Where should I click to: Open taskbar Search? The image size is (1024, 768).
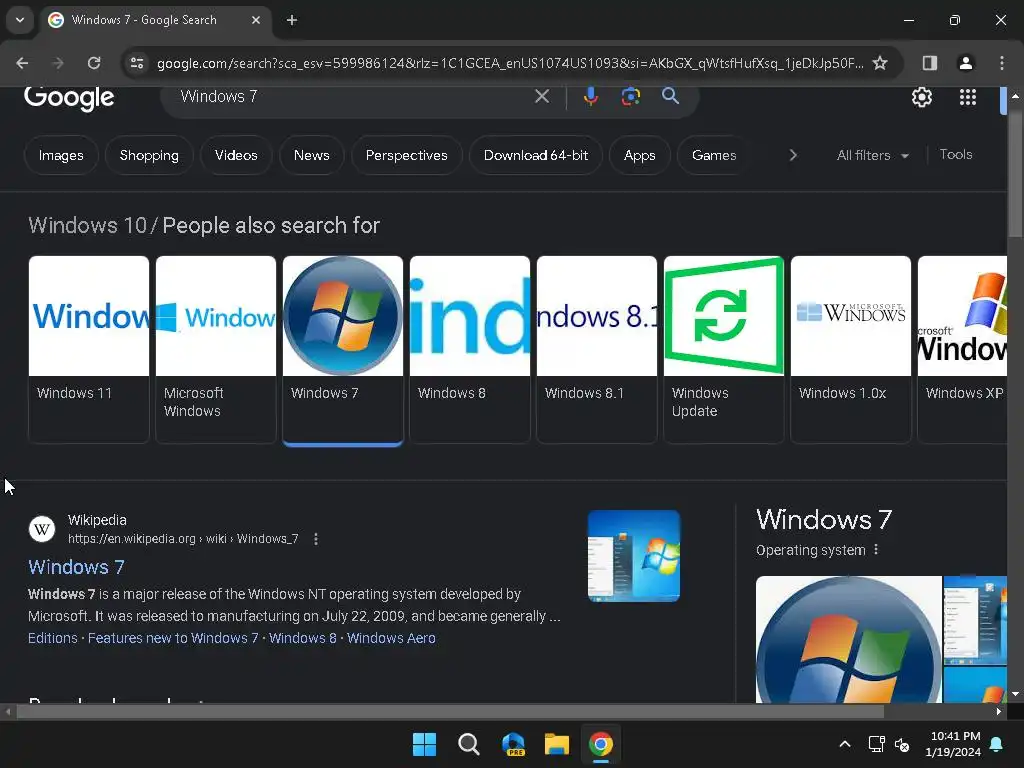point(468,744)
